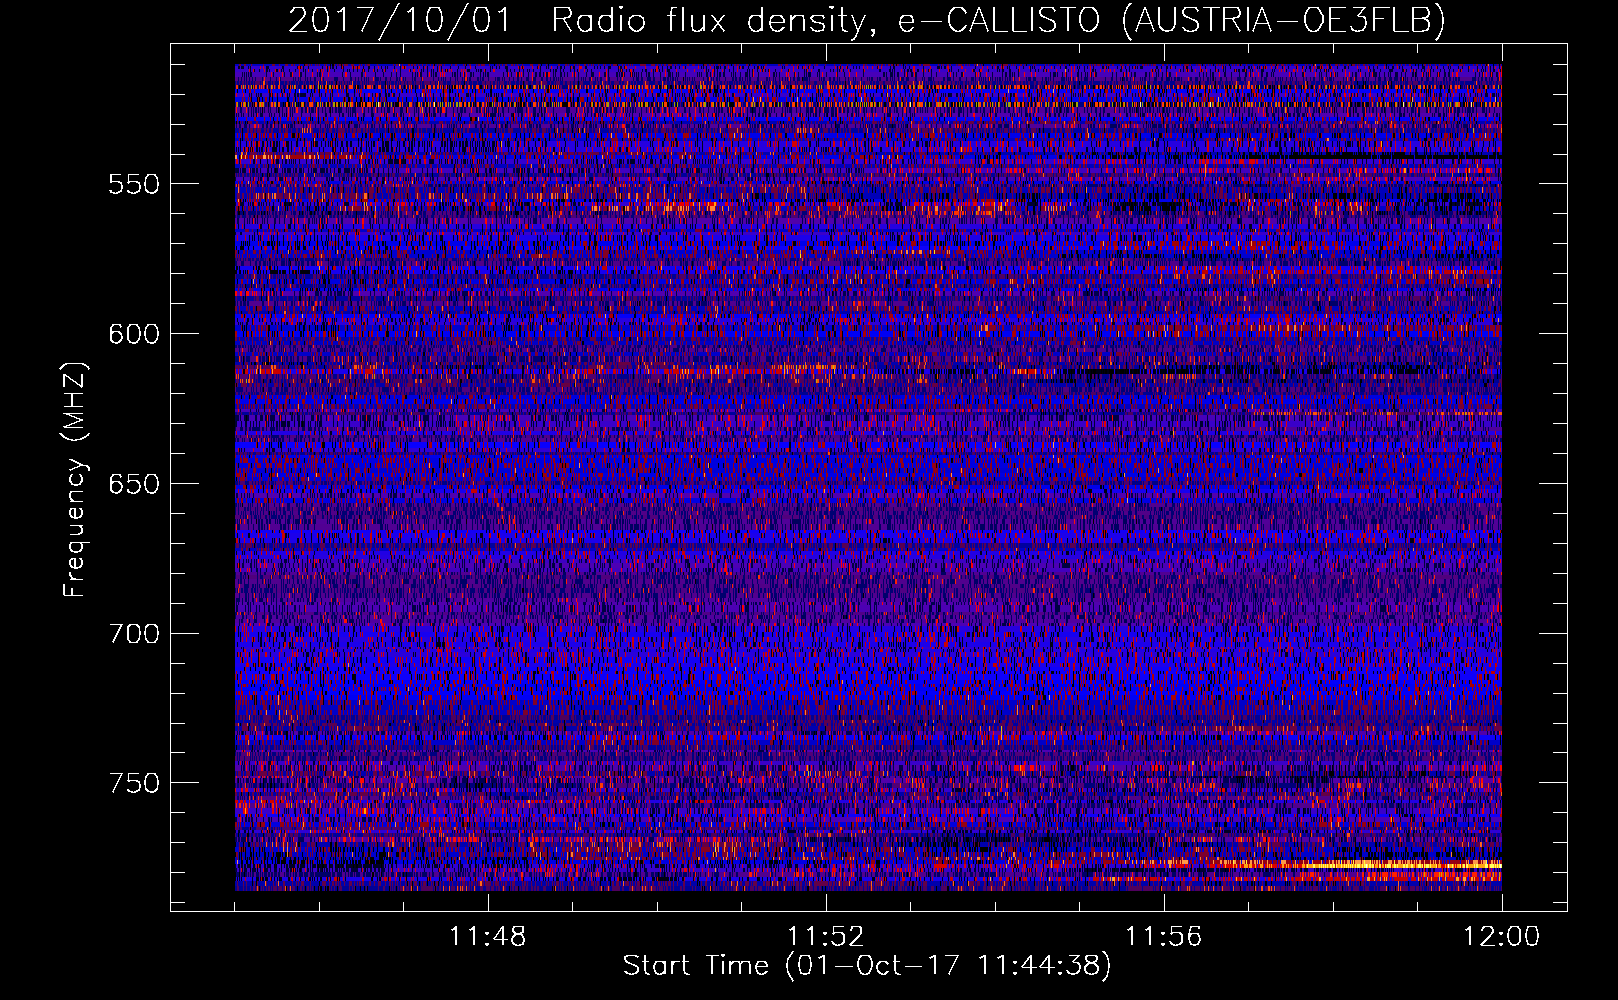Click the plot title text "2017/10/01 Radio flux density, e-CALLISTO (AUSTRIA-OE3FLB)"
1618x1000 pixels.
(867, 20)
